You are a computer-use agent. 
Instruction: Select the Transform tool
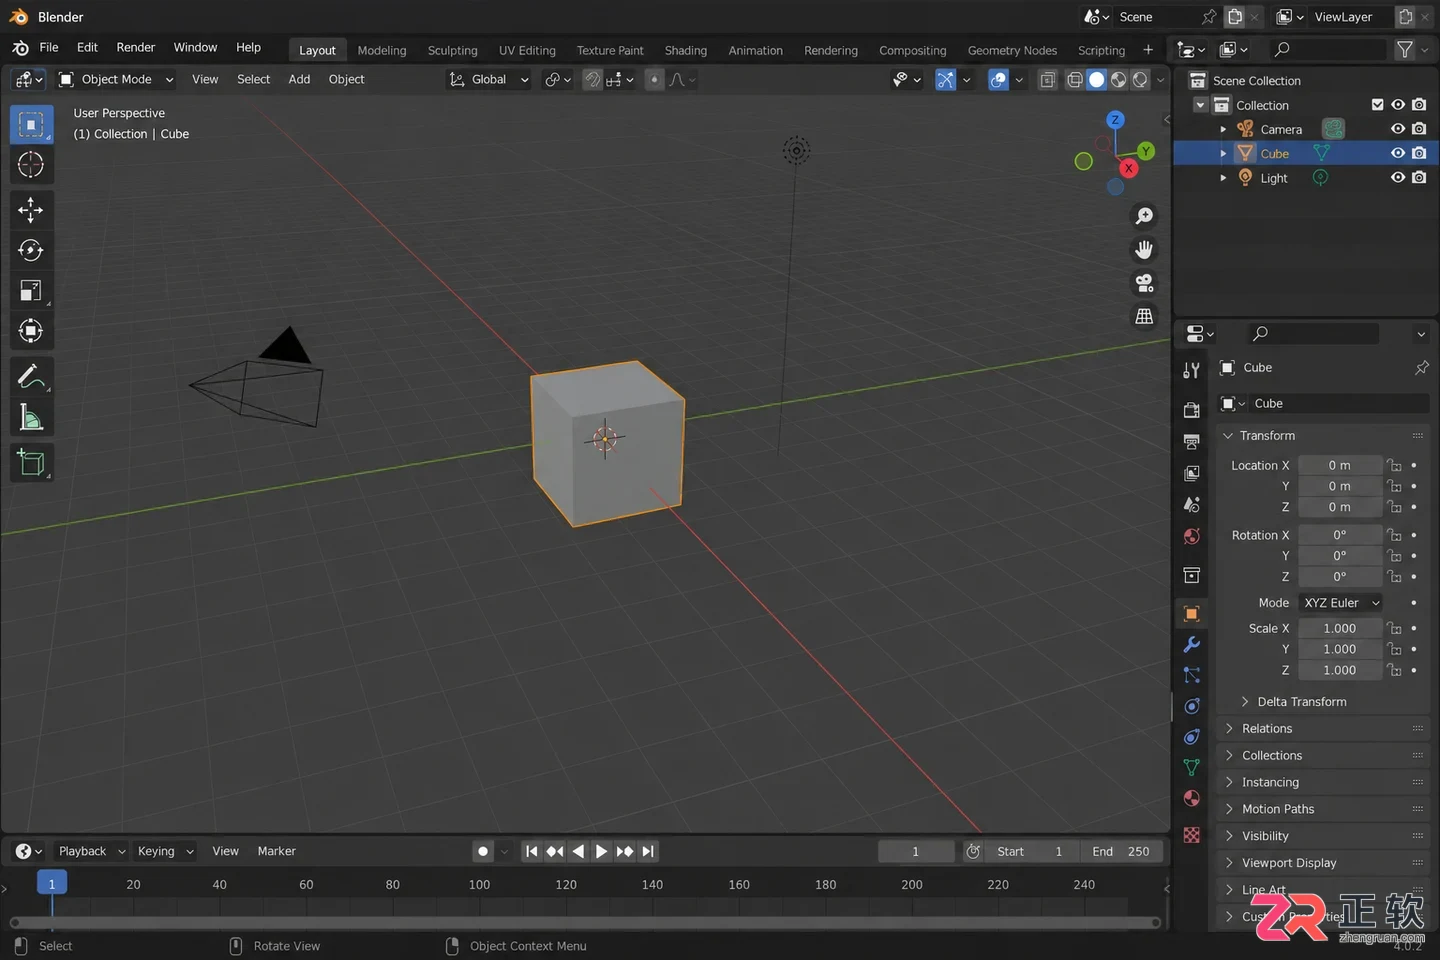pyautogui.click(x=31, y=331)
